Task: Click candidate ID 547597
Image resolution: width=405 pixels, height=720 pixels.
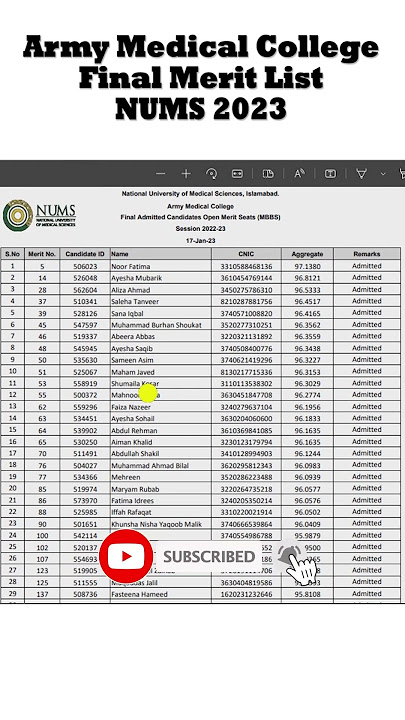Action: pos(85,325)
